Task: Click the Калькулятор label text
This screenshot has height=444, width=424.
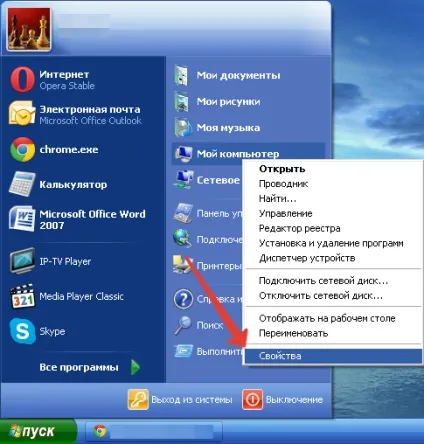Action: (73, 184)
